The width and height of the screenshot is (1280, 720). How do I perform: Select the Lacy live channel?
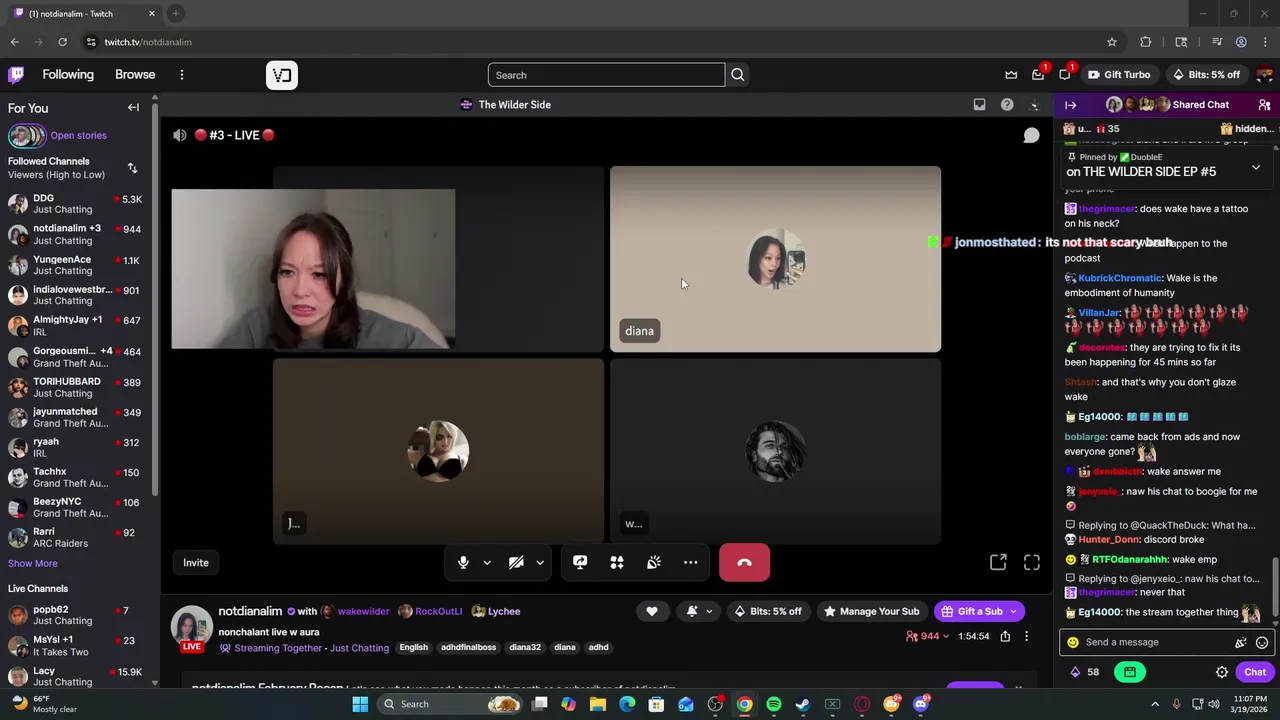pos(78,676)
